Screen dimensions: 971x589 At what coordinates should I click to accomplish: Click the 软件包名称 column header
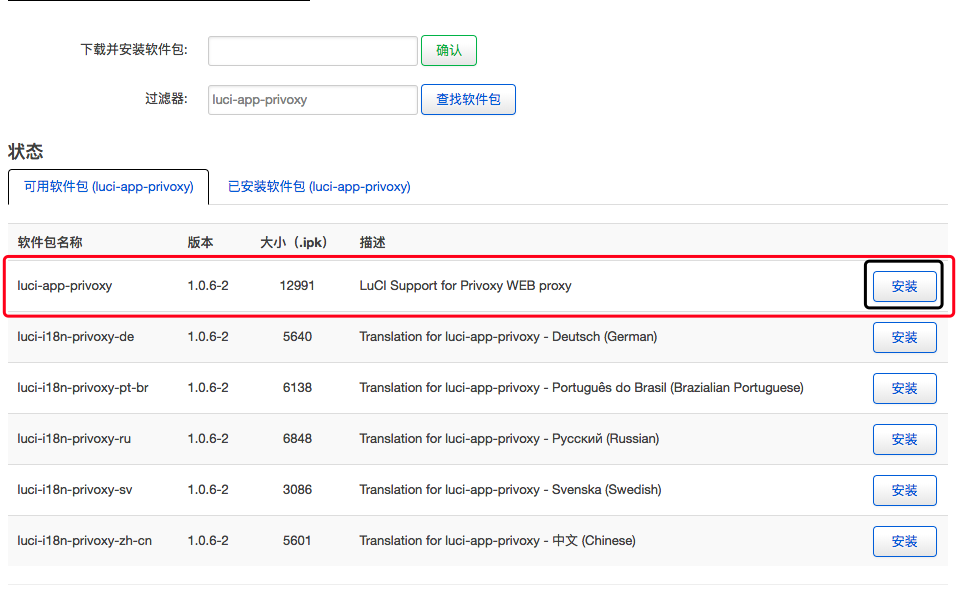click(x=50, y=242)
